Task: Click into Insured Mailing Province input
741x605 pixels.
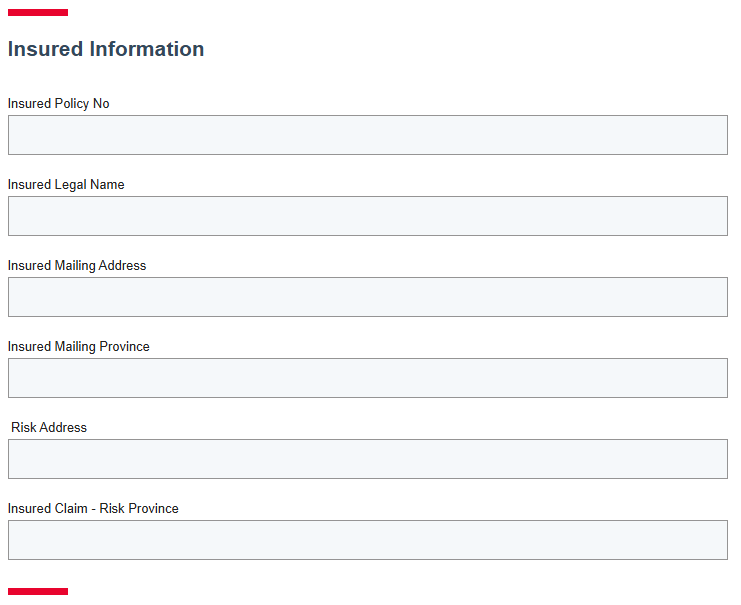Action: click(x=367, y=378)
